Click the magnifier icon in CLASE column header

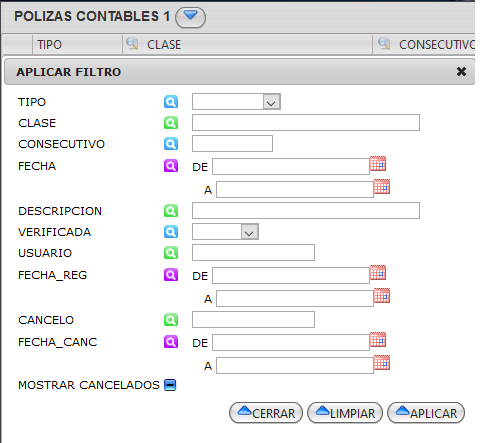tap(132, 43)
